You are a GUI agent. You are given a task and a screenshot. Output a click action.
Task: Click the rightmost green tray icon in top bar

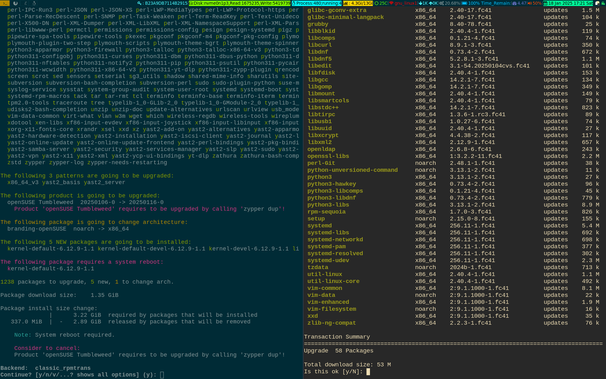coord(602,3)
